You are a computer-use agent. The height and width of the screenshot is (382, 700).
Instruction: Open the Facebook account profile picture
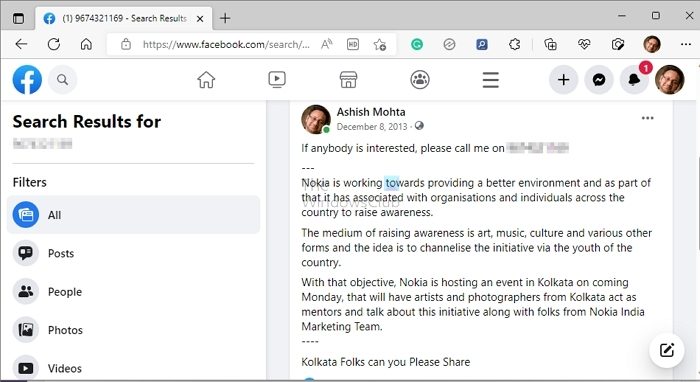point(670,80)
